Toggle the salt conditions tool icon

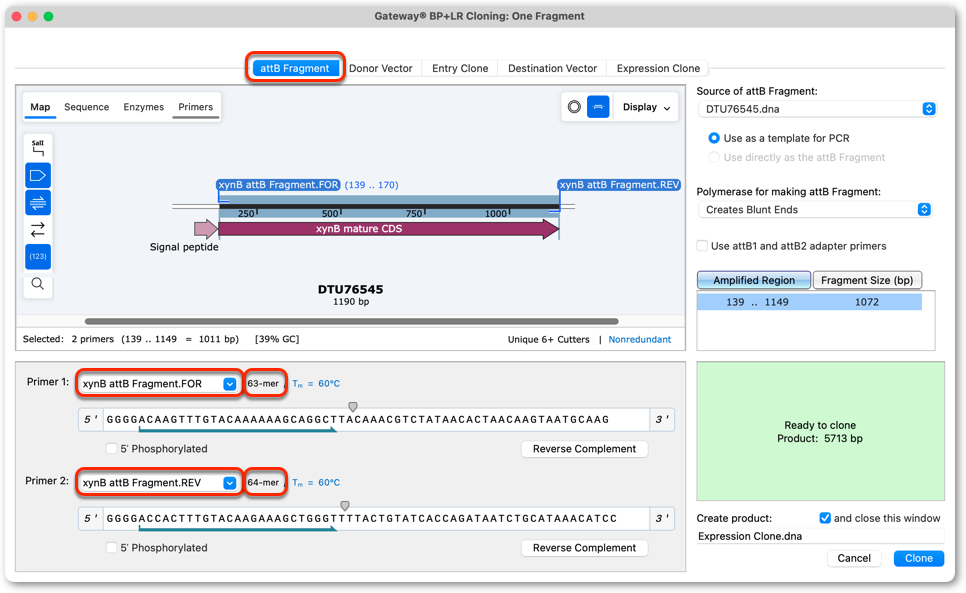[38, 148]
